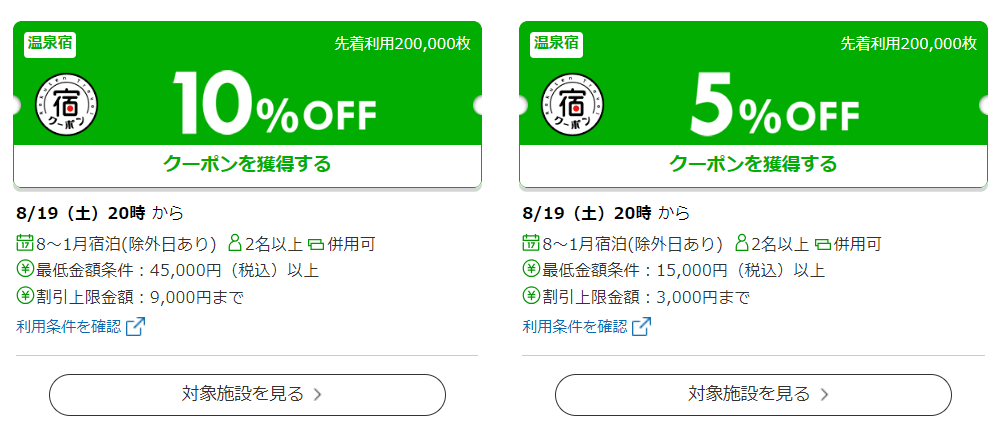Click person icon beside 2名以上 in left card
Image resolution: width=1005 pixels, height=448 pixels.
pos(235,243)
